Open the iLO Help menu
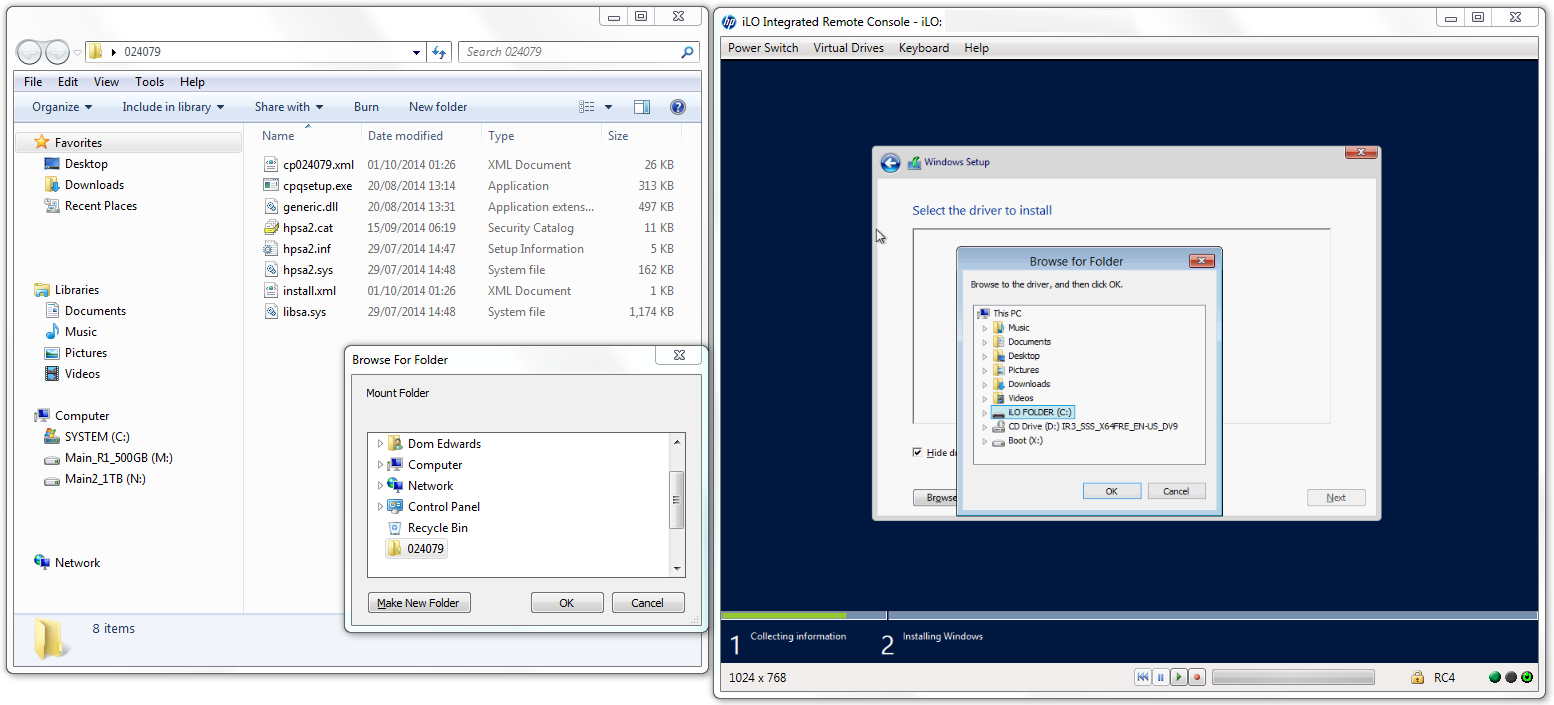The height and width of the screenshot is (705, 1554). 976,48
